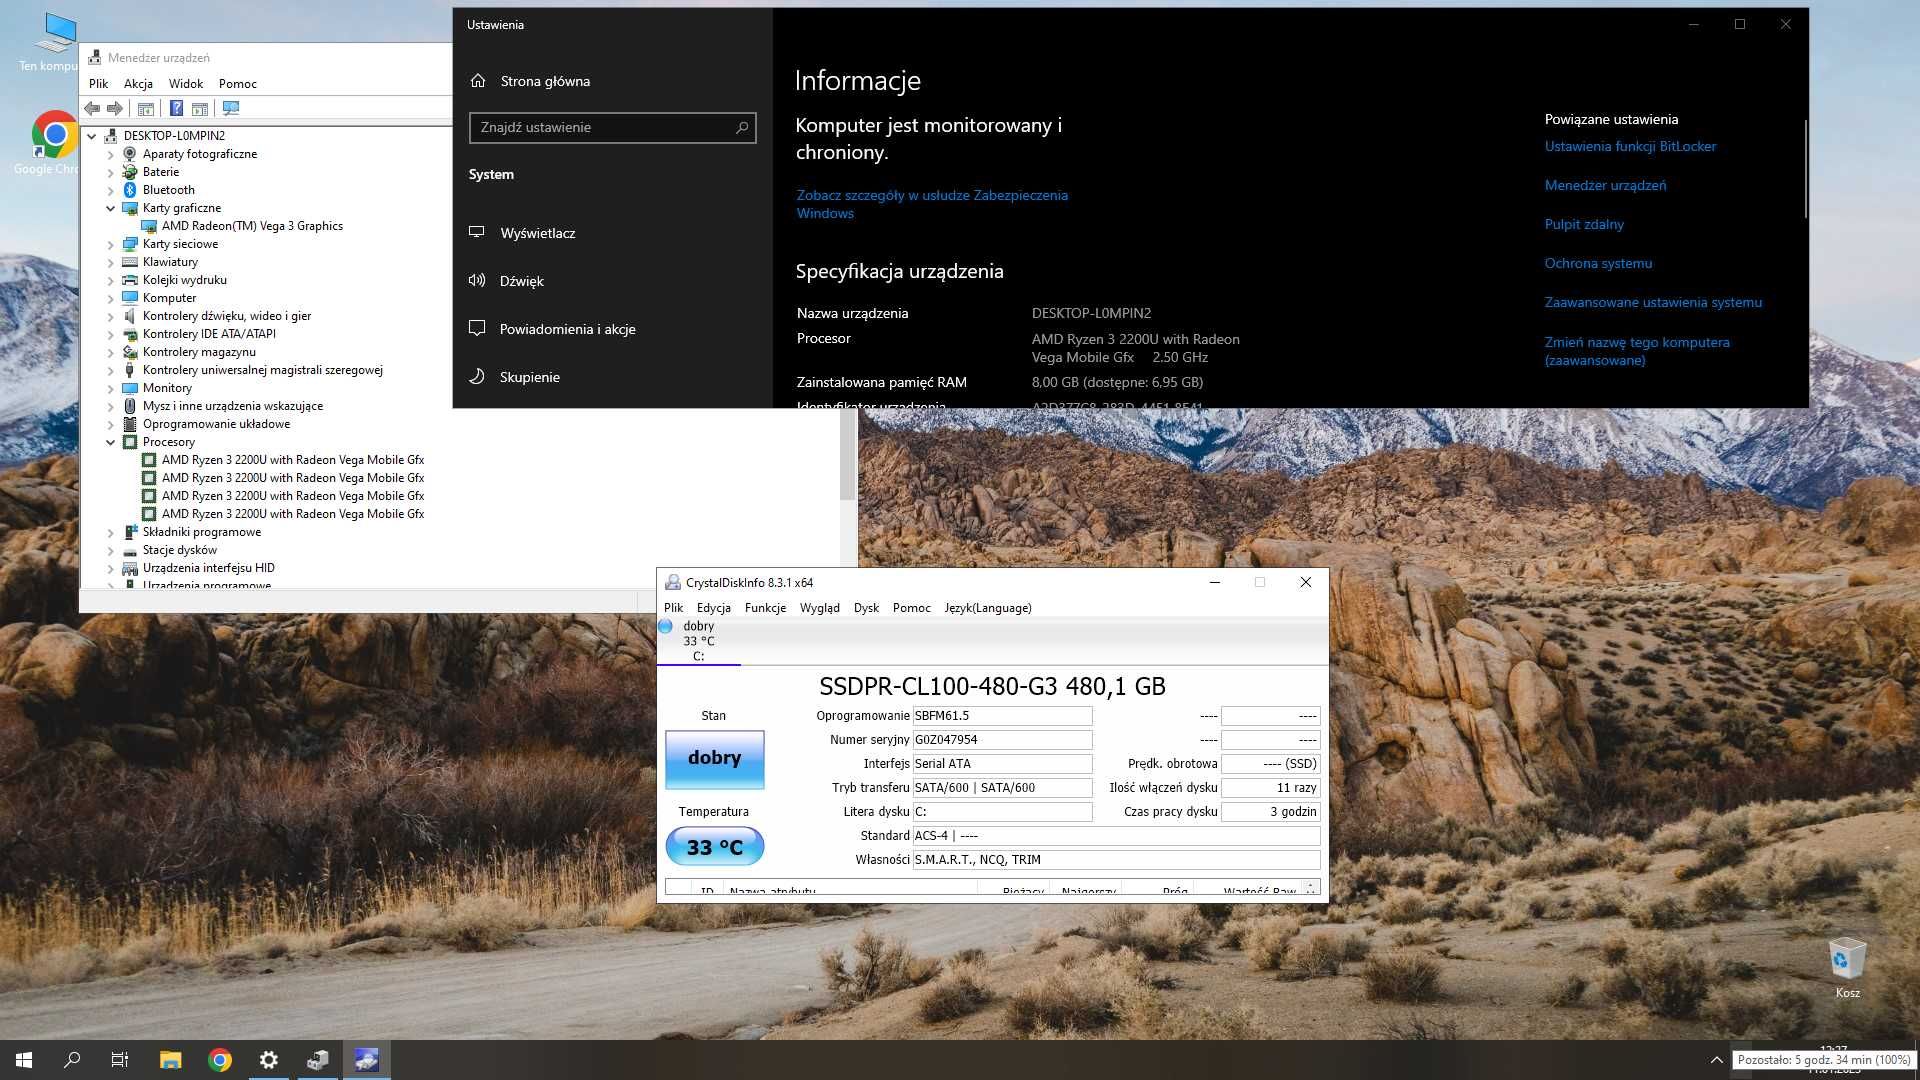
Task: Open the Windows Start menu
Action: tap(24, 1060)
